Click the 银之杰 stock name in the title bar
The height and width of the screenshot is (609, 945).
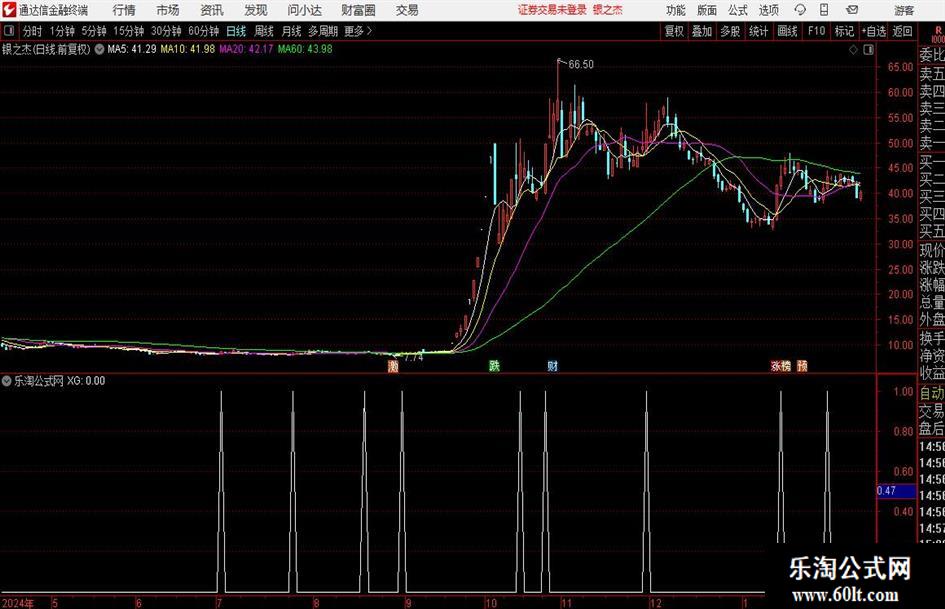tap(608, 10)
